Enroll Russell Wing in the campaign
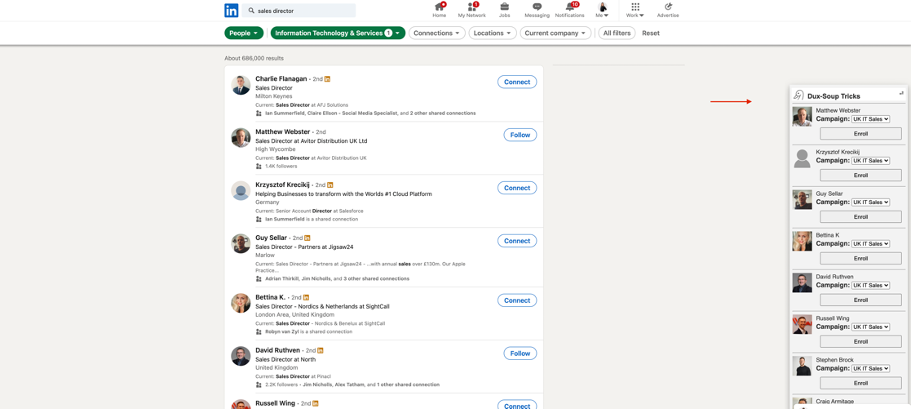Viewport: 912px width, 410px height. [861, 341]
